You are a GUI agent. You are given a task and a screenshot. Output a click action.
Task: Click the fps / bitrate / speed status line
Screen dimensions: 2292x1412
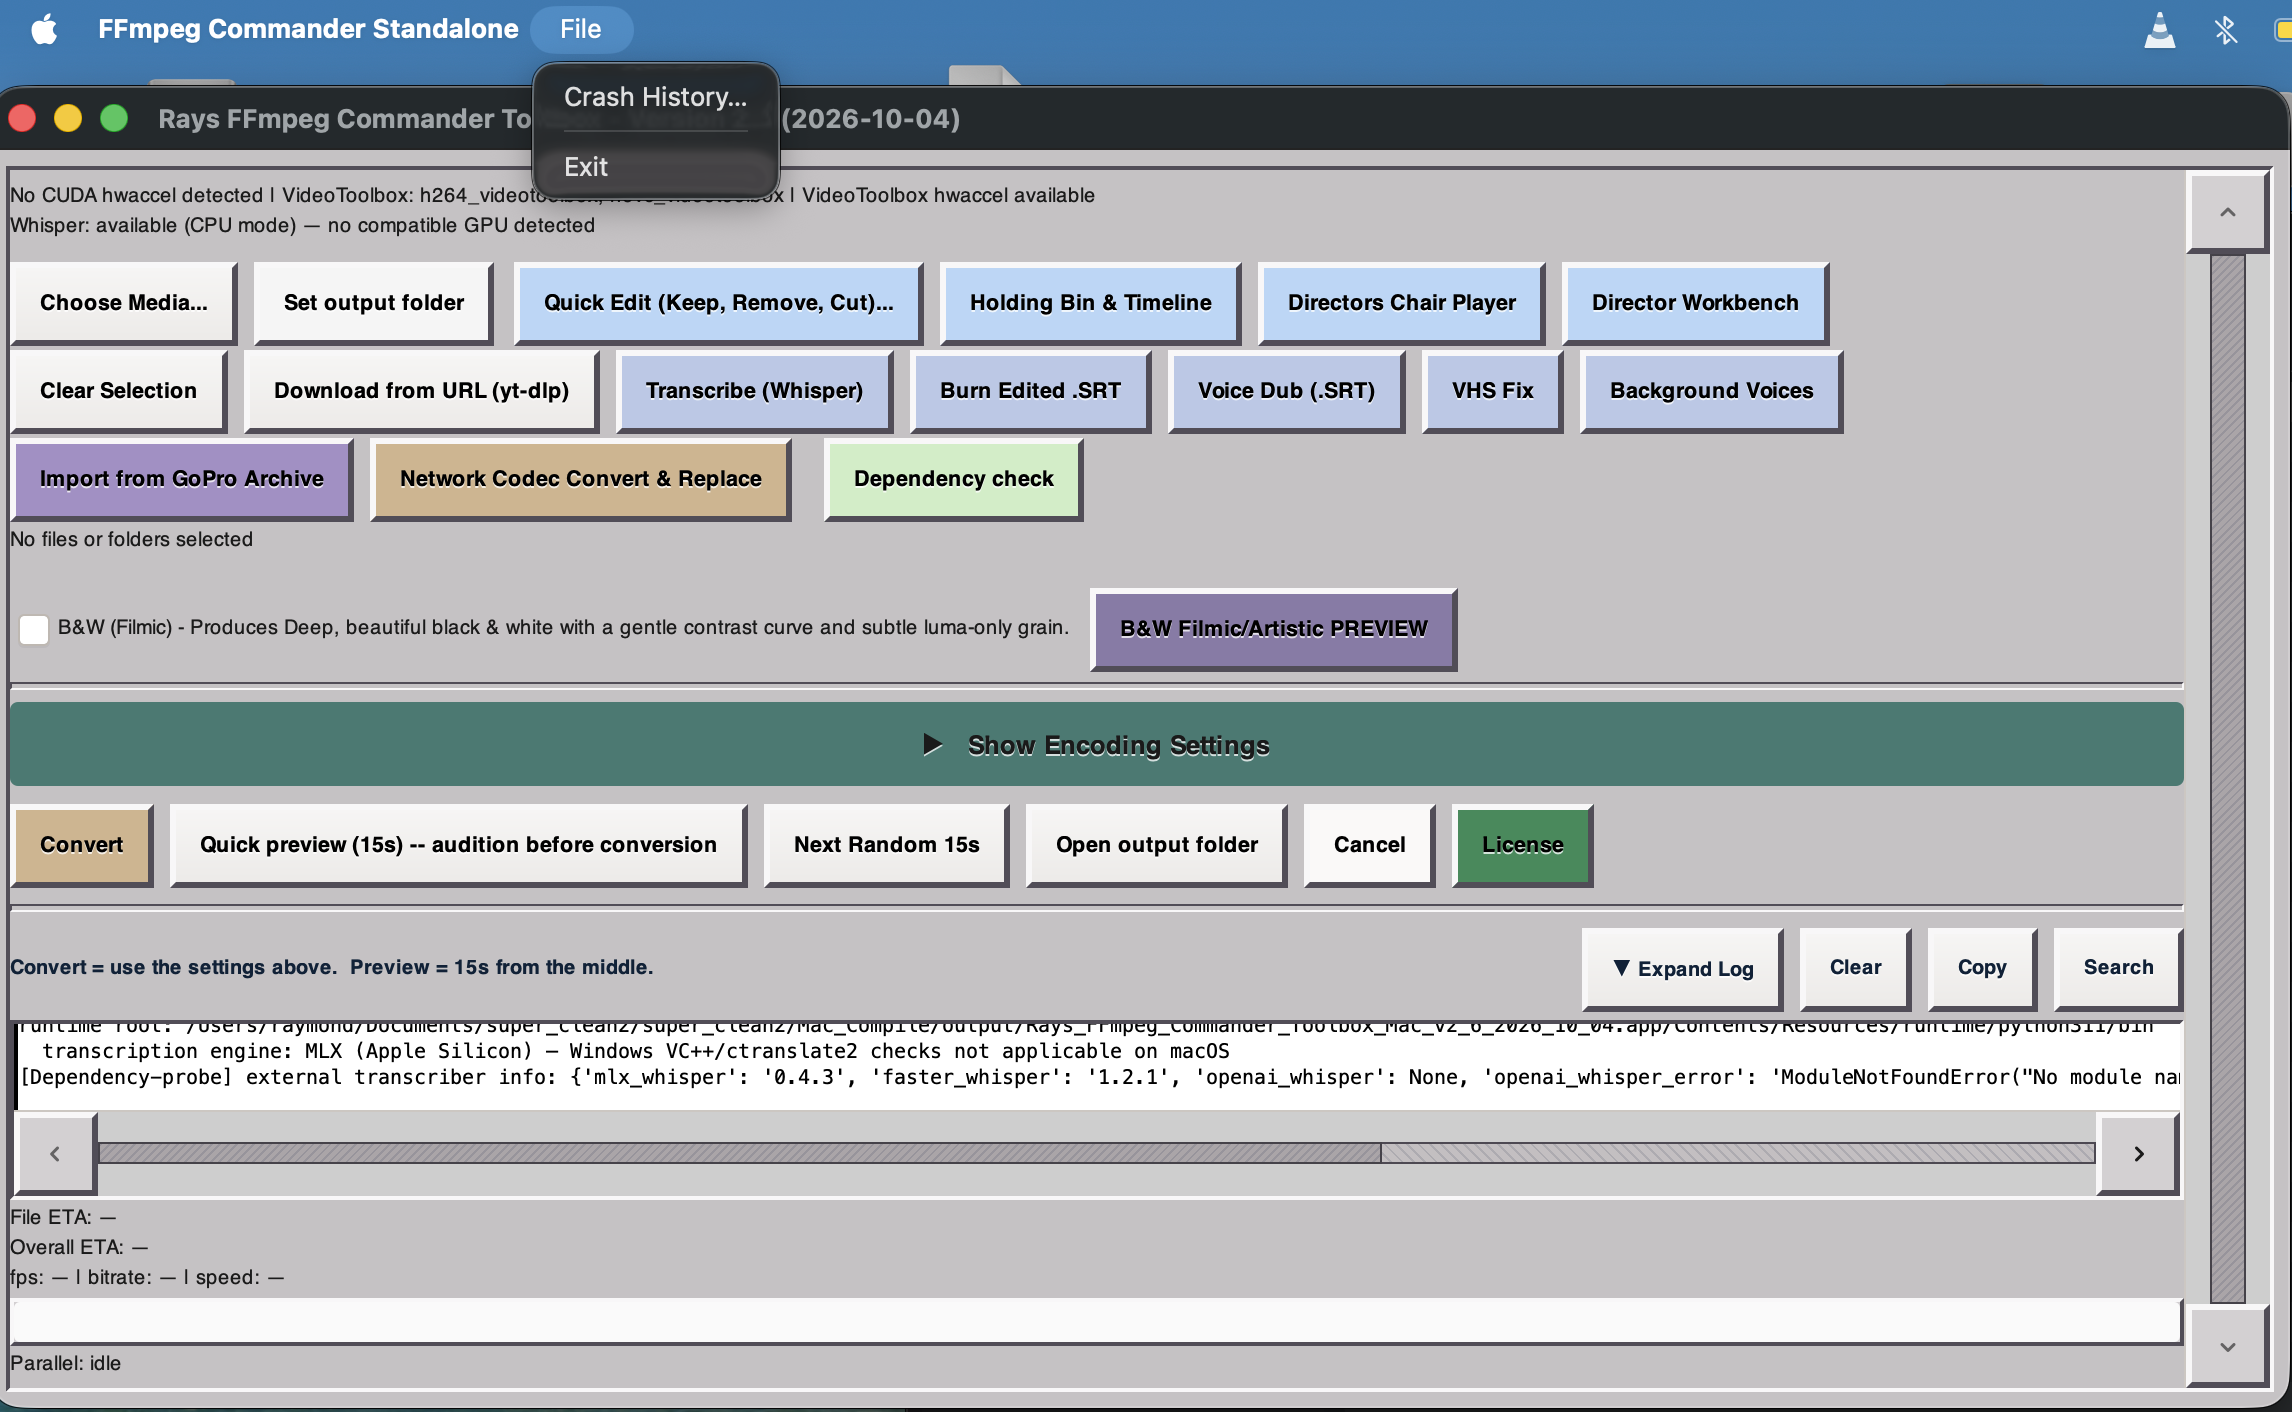147,1277
